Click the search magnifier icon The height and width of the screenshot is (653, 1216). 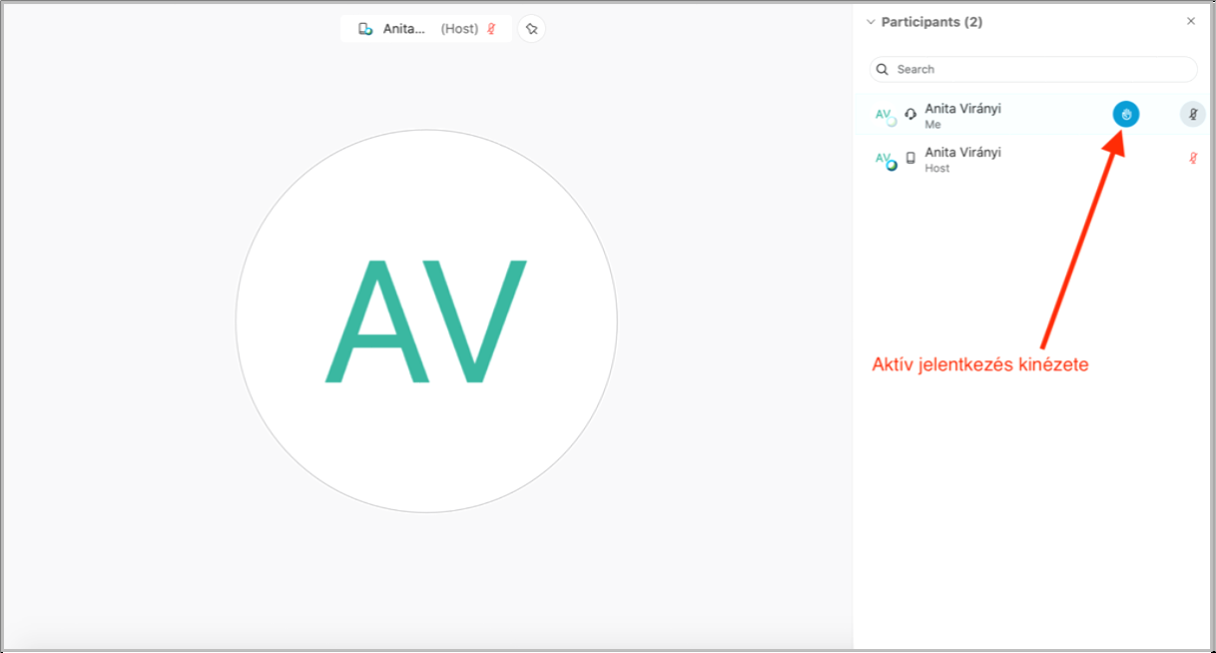coord(882,69)
